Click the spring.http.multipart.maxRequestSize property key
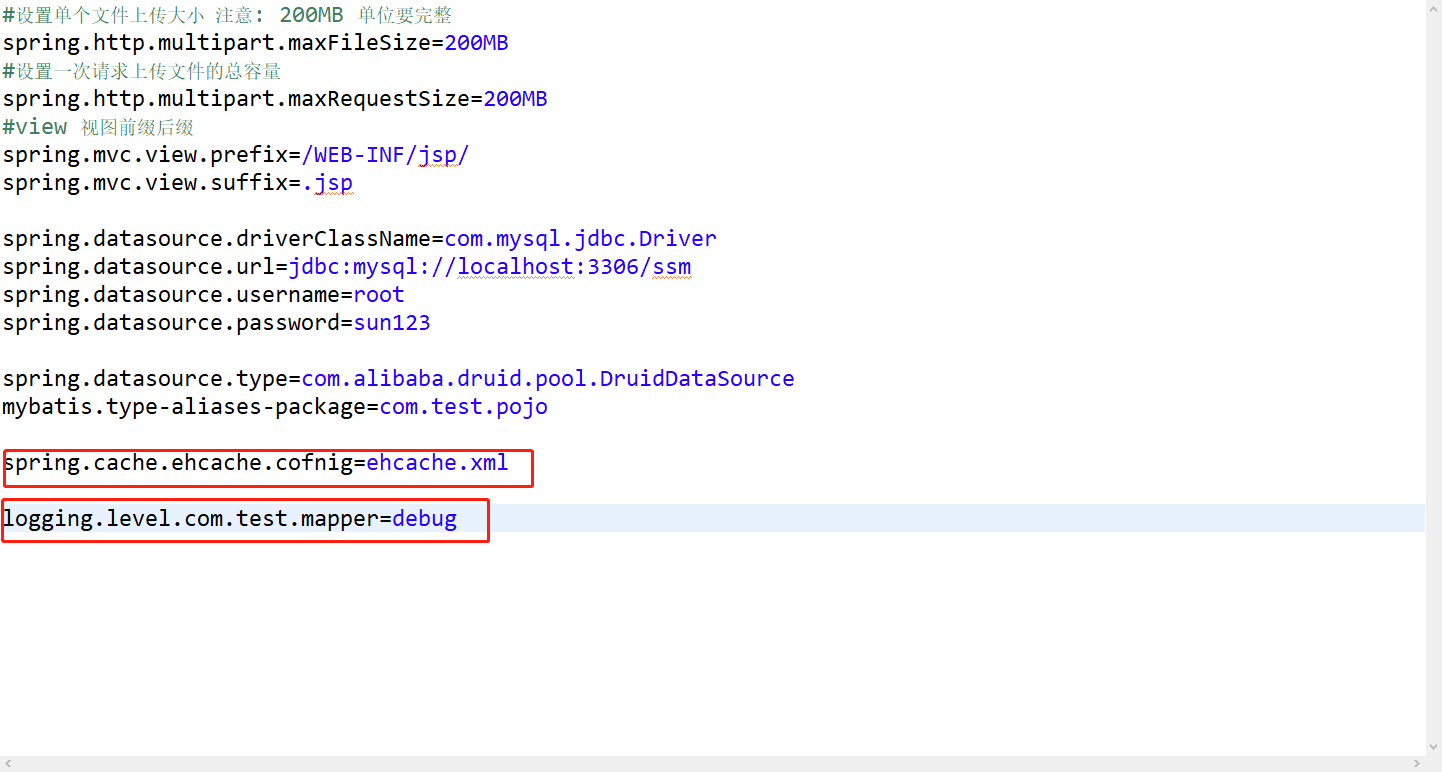This screenshot has height=772, width=1442. [x=236, y=99]
